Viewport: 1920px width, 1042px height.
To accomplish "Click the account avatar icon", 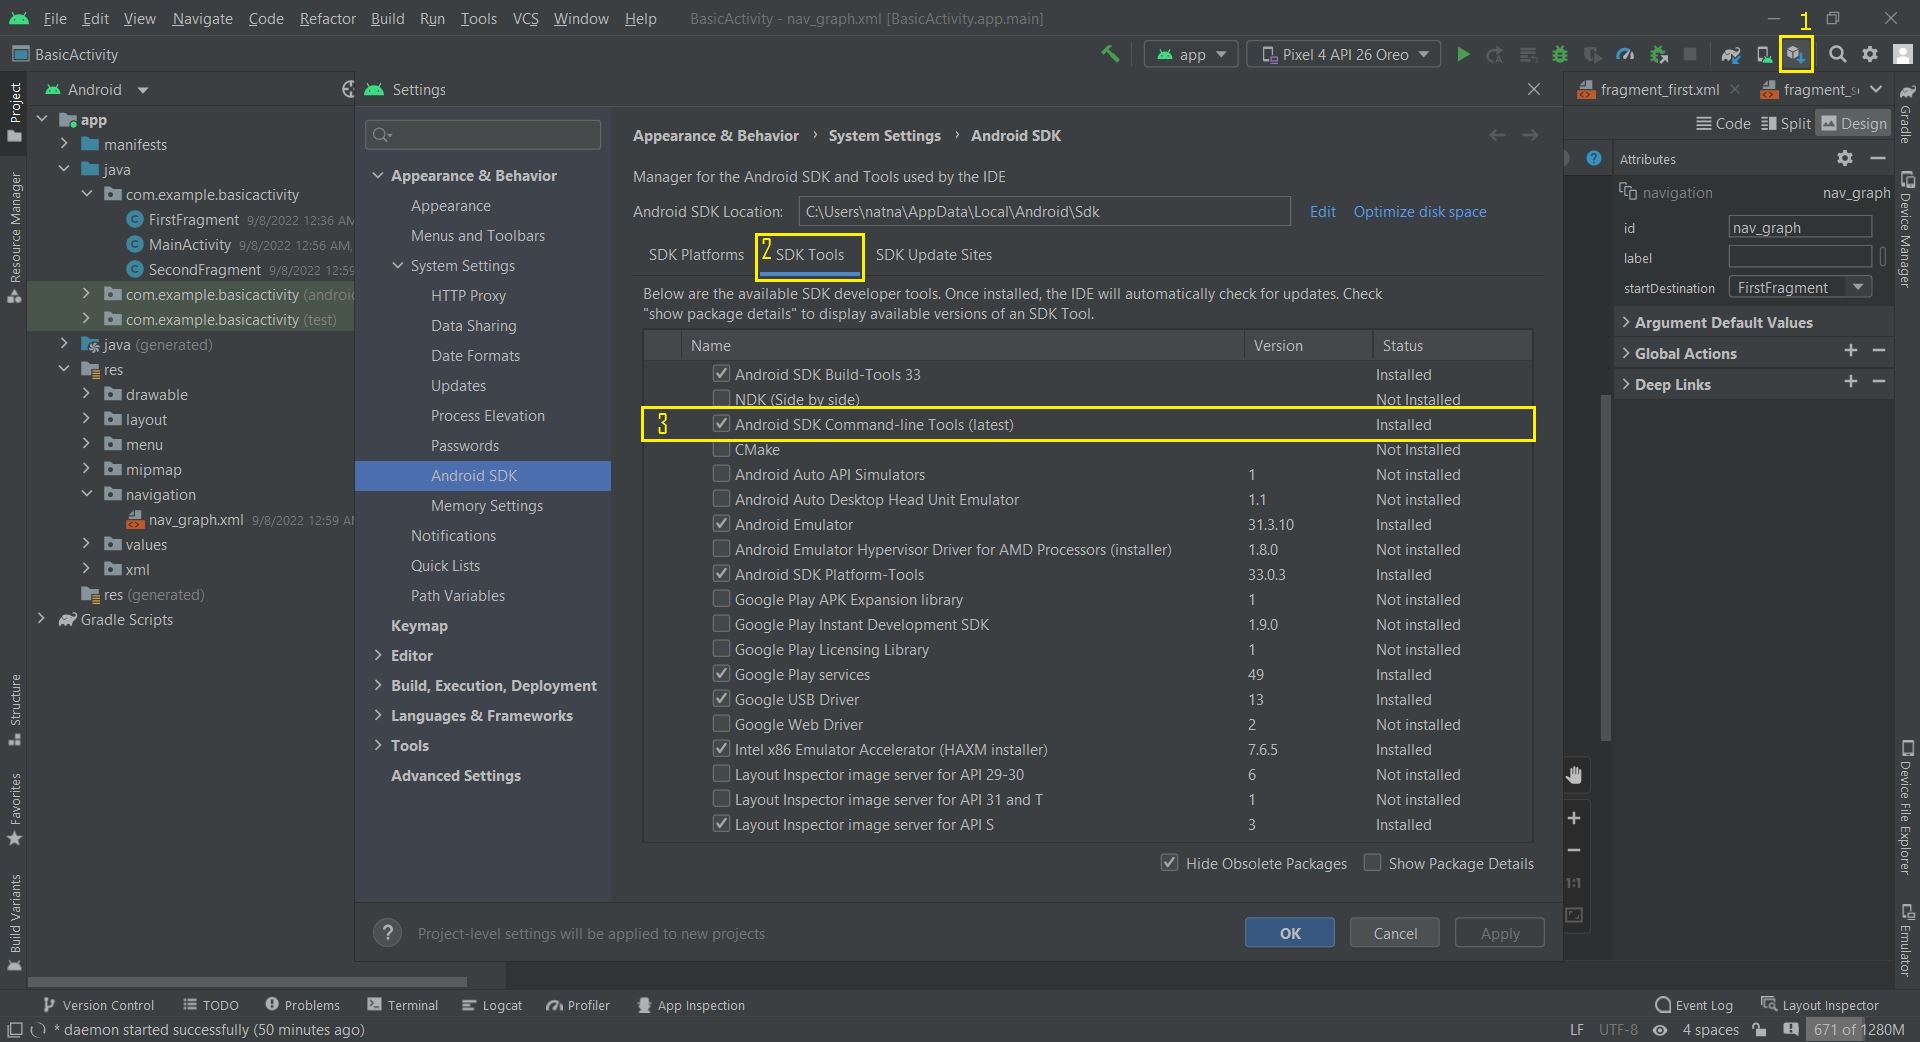I will (x=1903, y=55).
